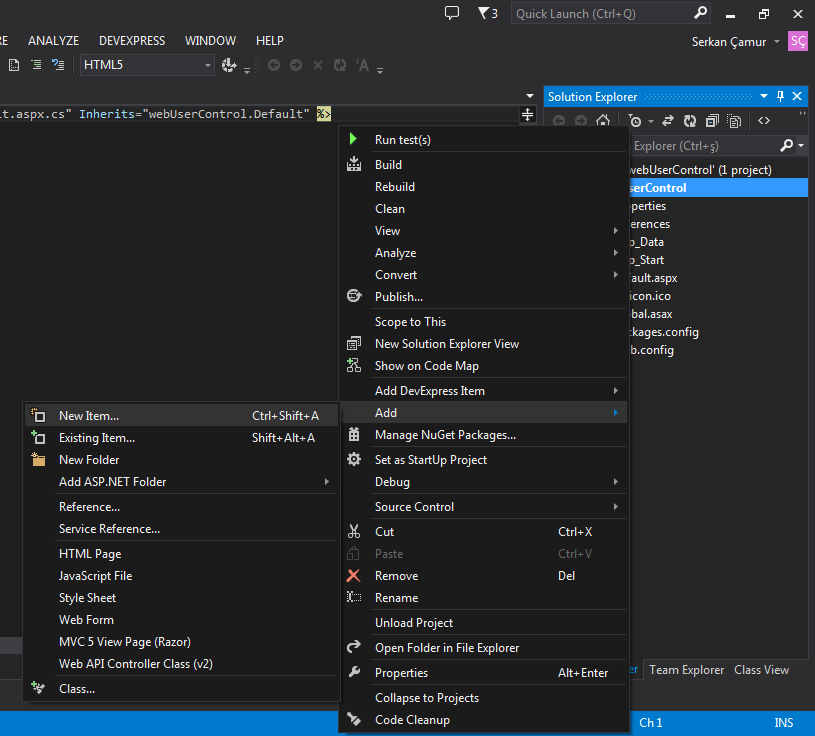The height and width of the screenshot is (736, 815).
Task: Click Collapse All icon in Solution Explorer
Action: (x=712, y=121)
